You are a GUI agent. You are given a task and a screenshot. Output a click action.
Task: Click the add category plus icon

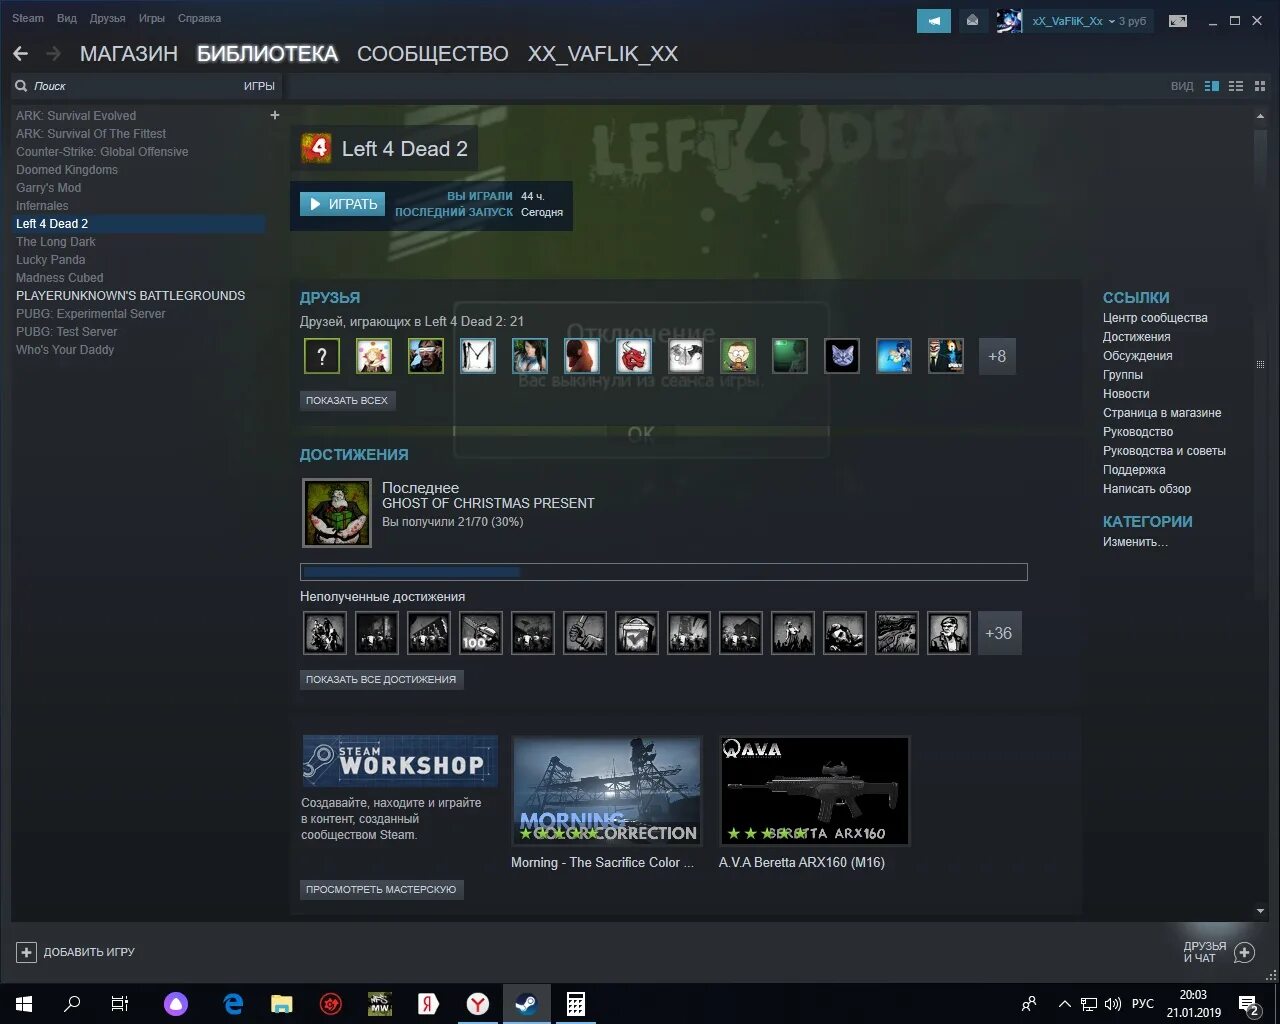pyautogui.click(x=275, y=115)
